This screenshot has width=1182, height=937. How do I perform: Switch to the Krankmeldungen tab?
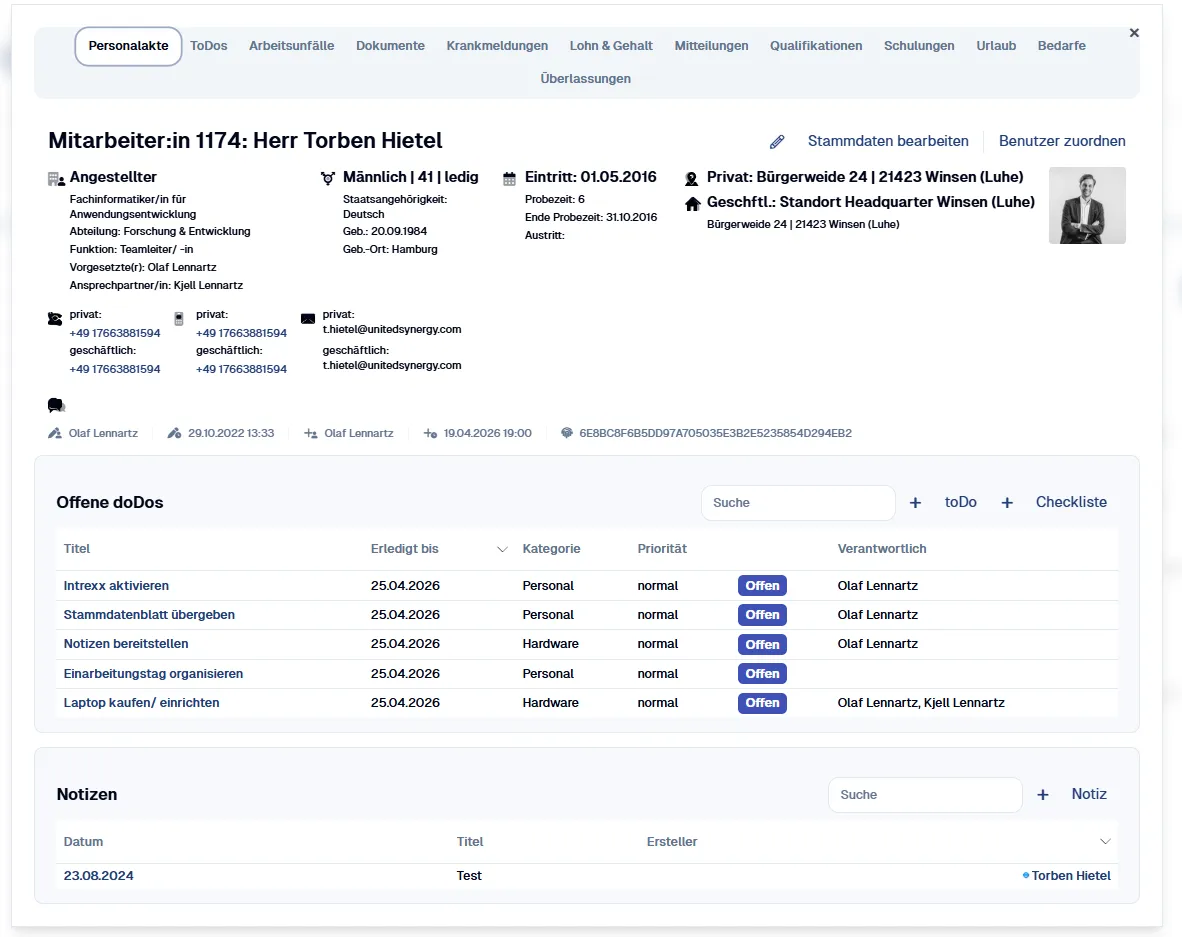pyautogui.click(x=497, y=46)
